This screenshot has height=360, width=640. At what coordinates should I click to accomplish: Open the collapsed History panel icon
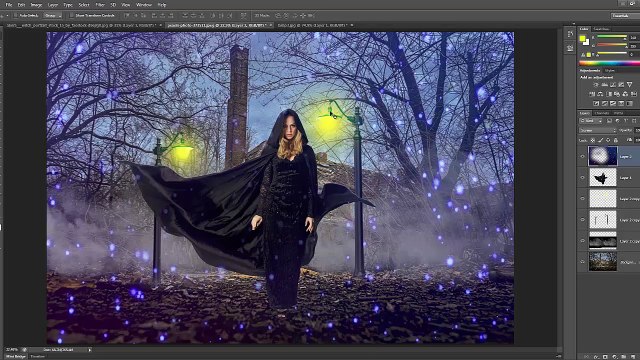pos(570,35)
